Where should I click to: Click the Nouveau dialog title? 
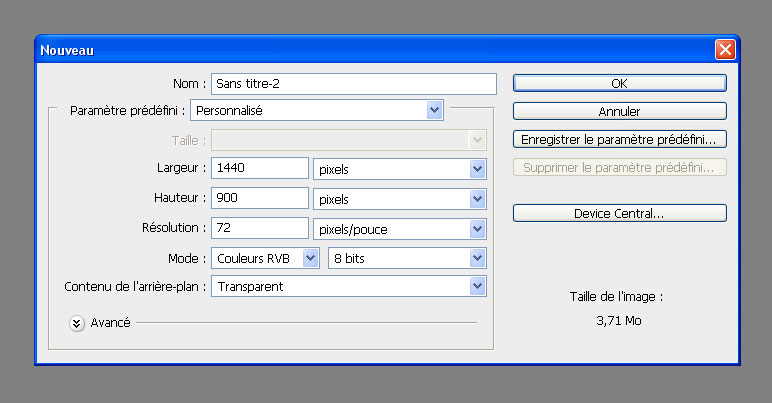(67, 50)
